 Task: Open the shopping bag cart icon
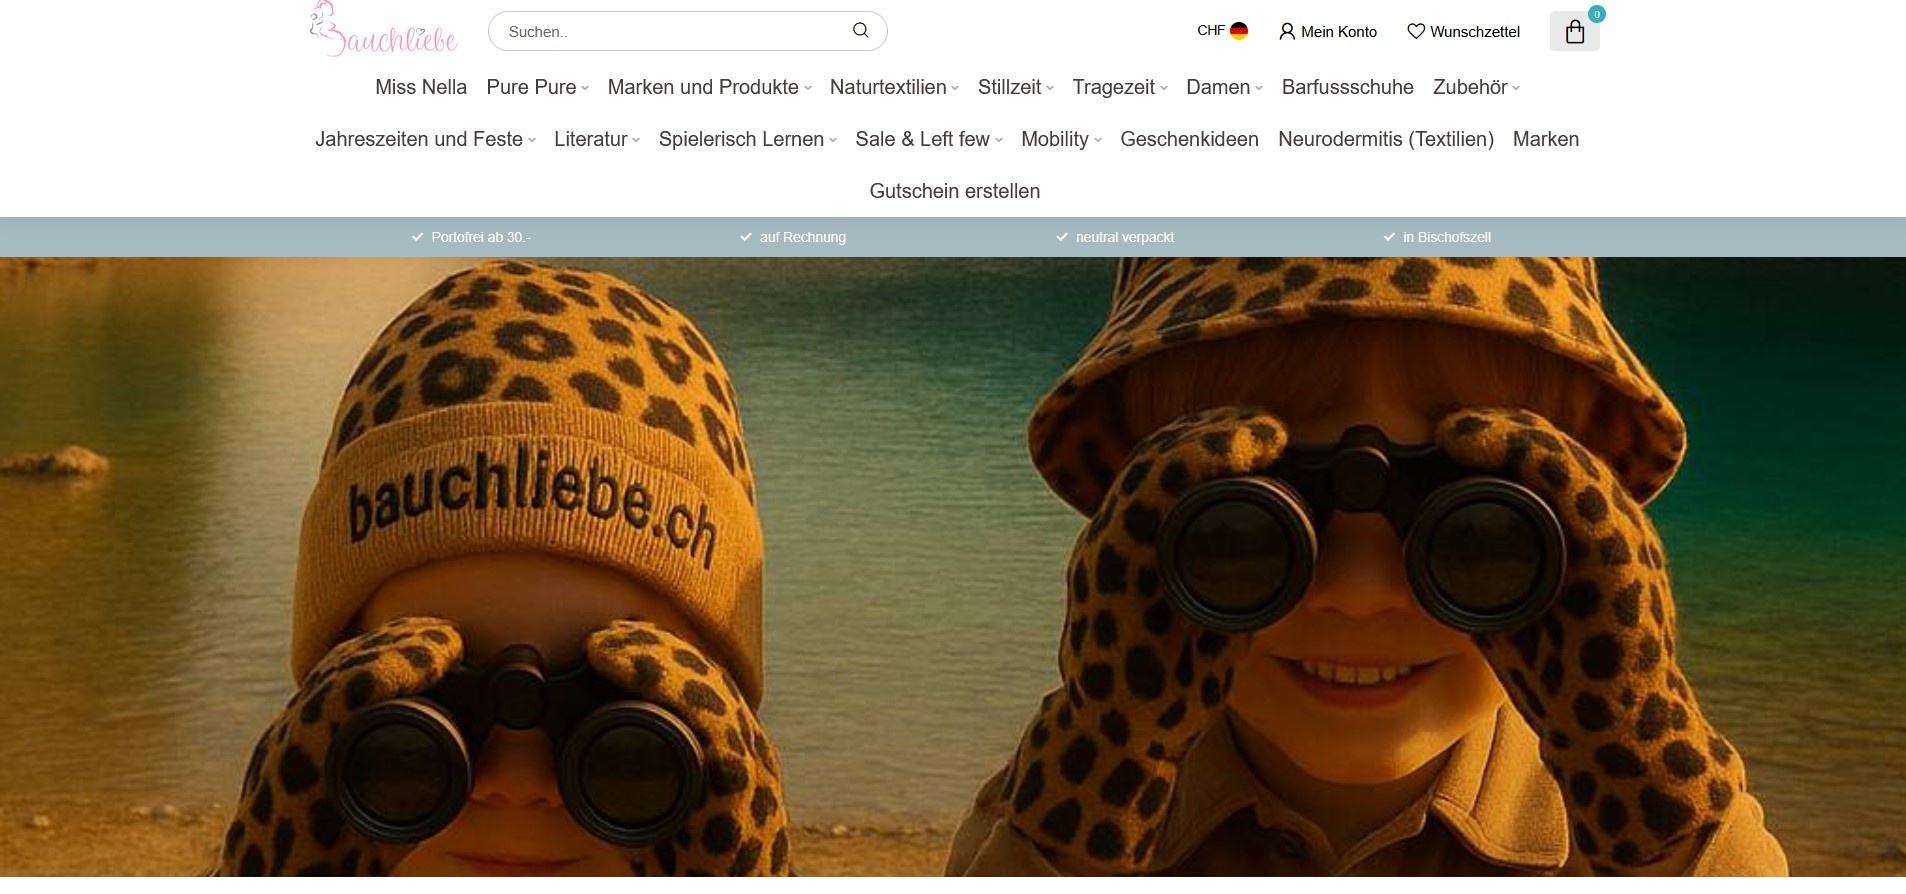[1574, 32]
